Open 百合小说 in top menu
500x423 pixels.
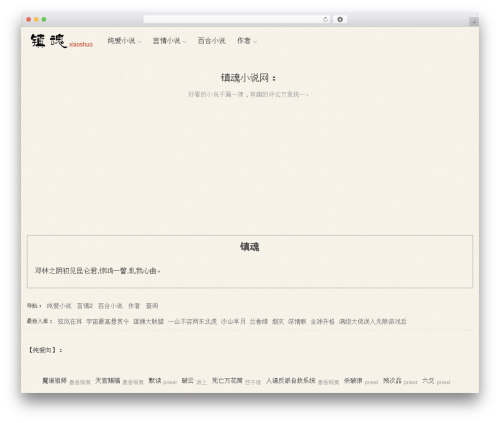212,41
